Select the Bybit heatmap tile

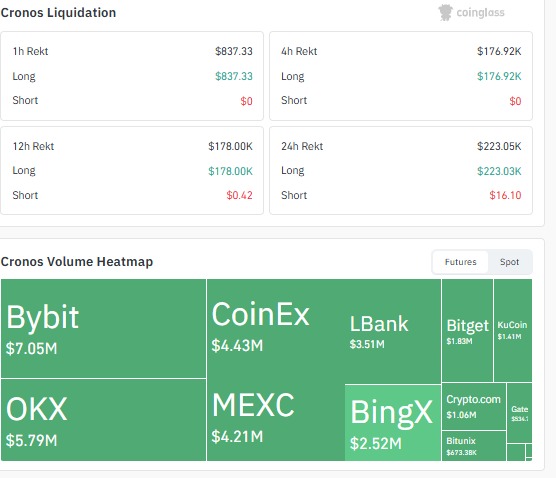coord(104,328)
